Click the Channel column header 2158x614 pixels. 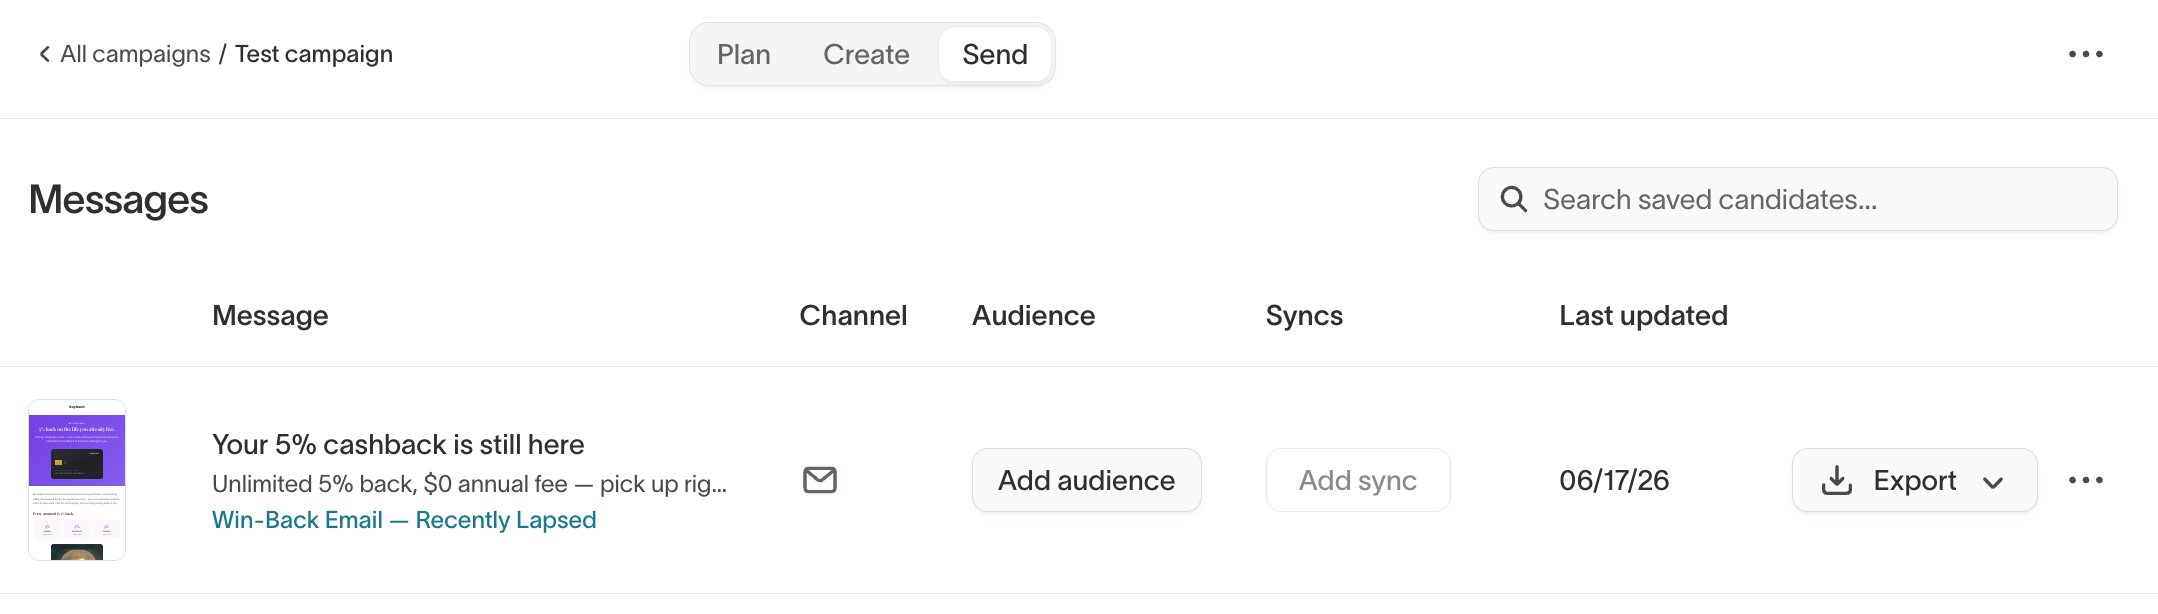tap(853, 316)
